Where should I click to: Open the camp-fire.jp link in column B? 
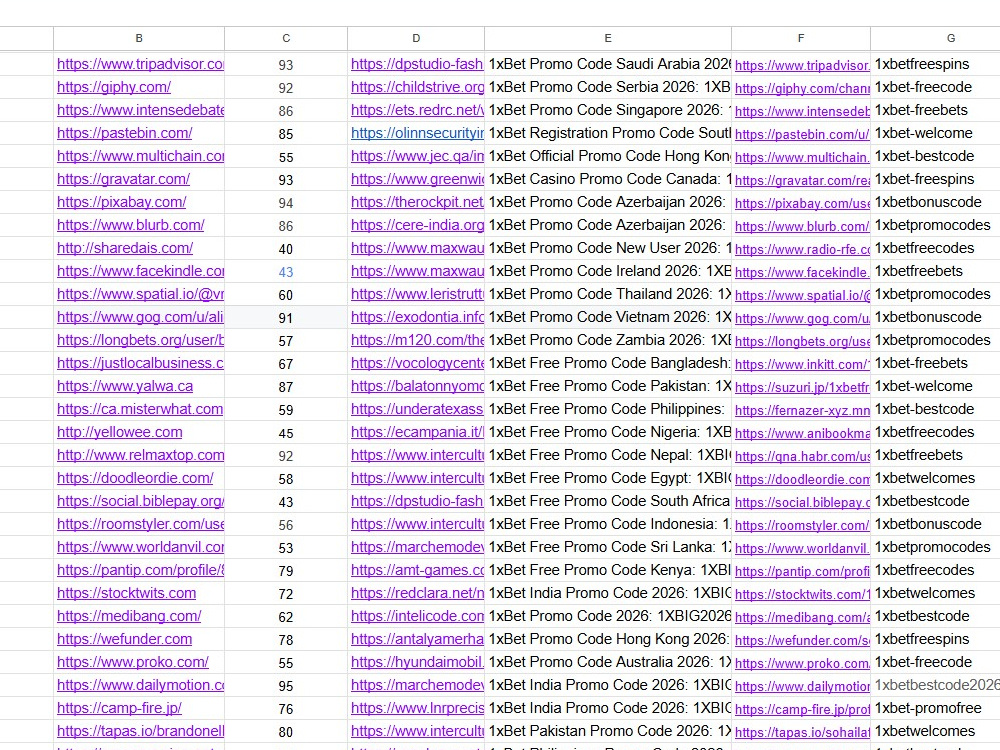click(119, 707)
